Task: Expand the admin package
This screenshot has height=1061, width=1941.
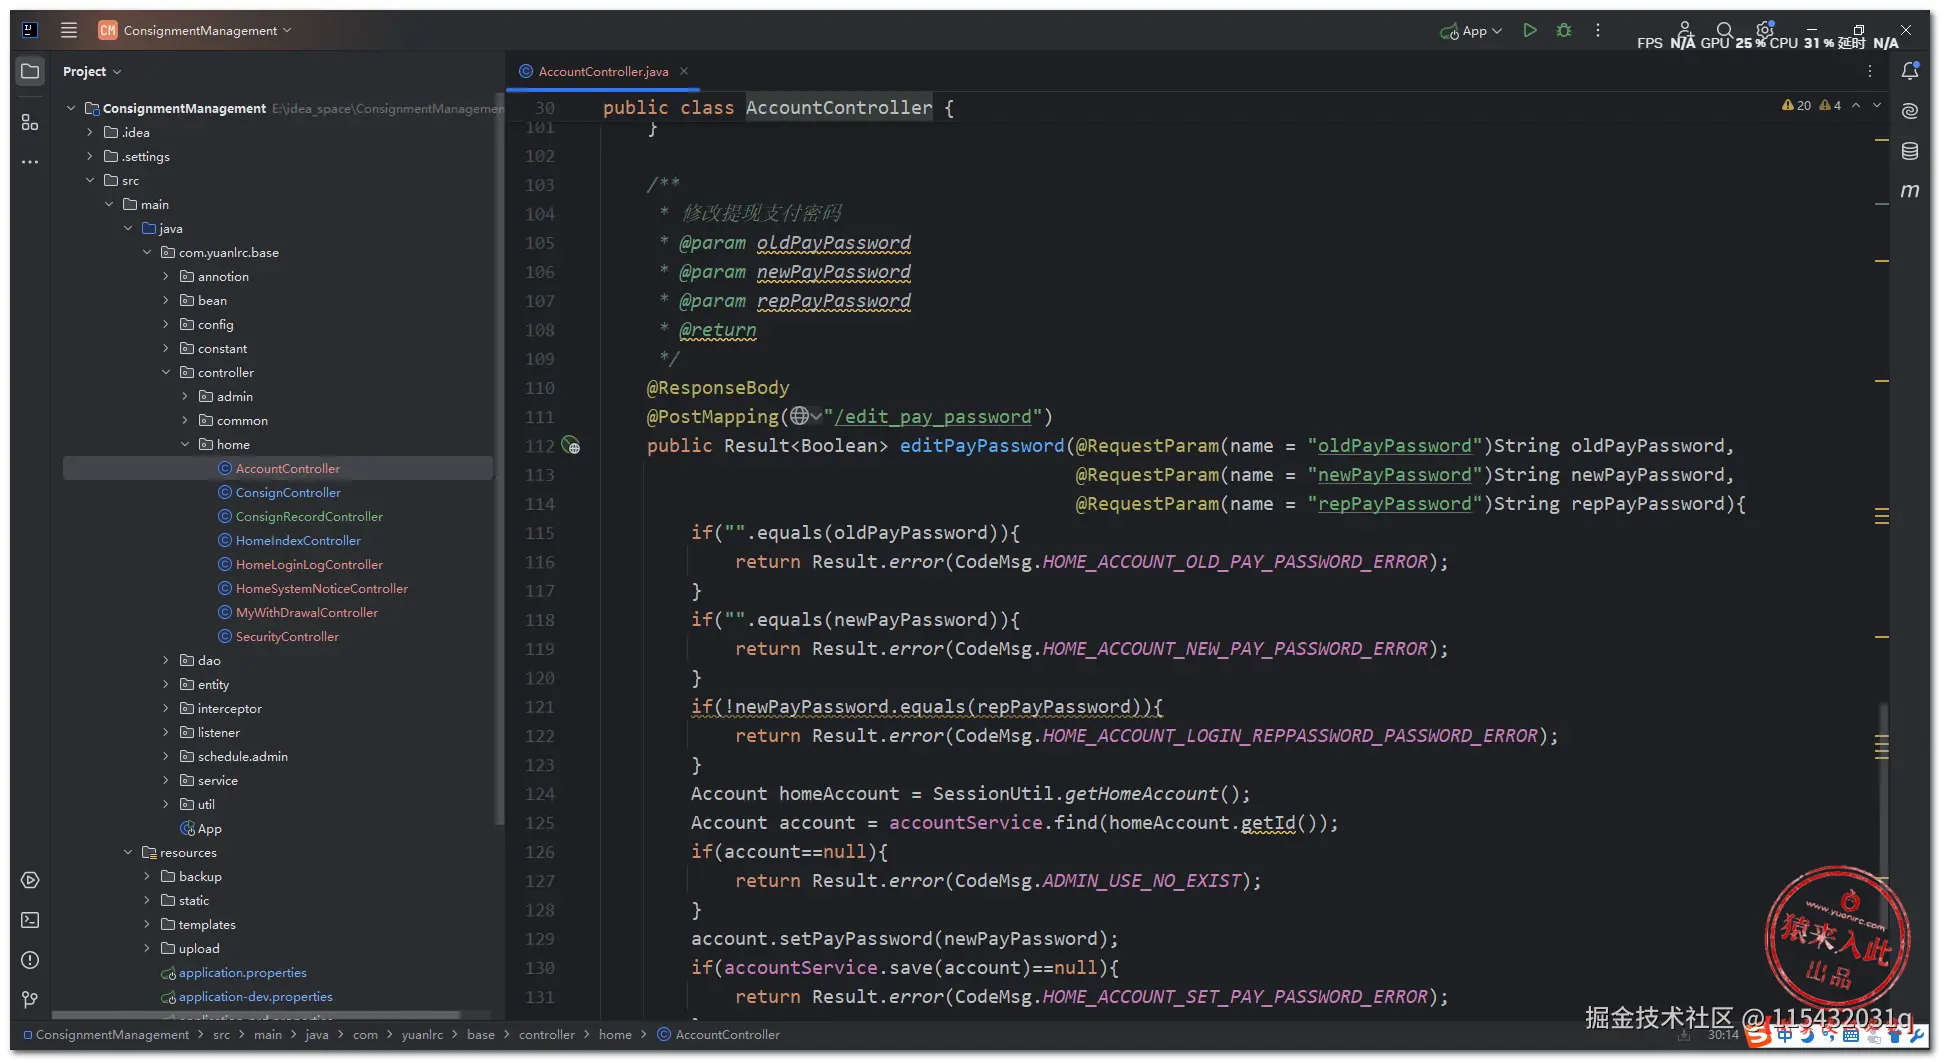Action: click(185, 396)
